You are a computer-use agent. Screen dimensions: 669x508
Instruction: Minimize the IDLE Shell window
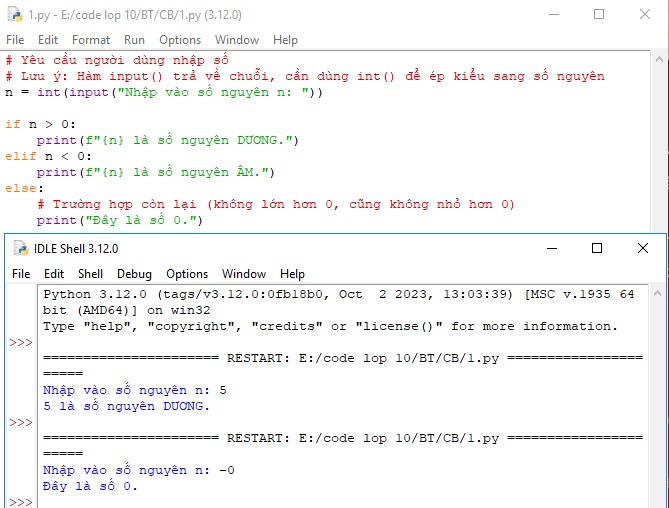click(x=552, y=248)
